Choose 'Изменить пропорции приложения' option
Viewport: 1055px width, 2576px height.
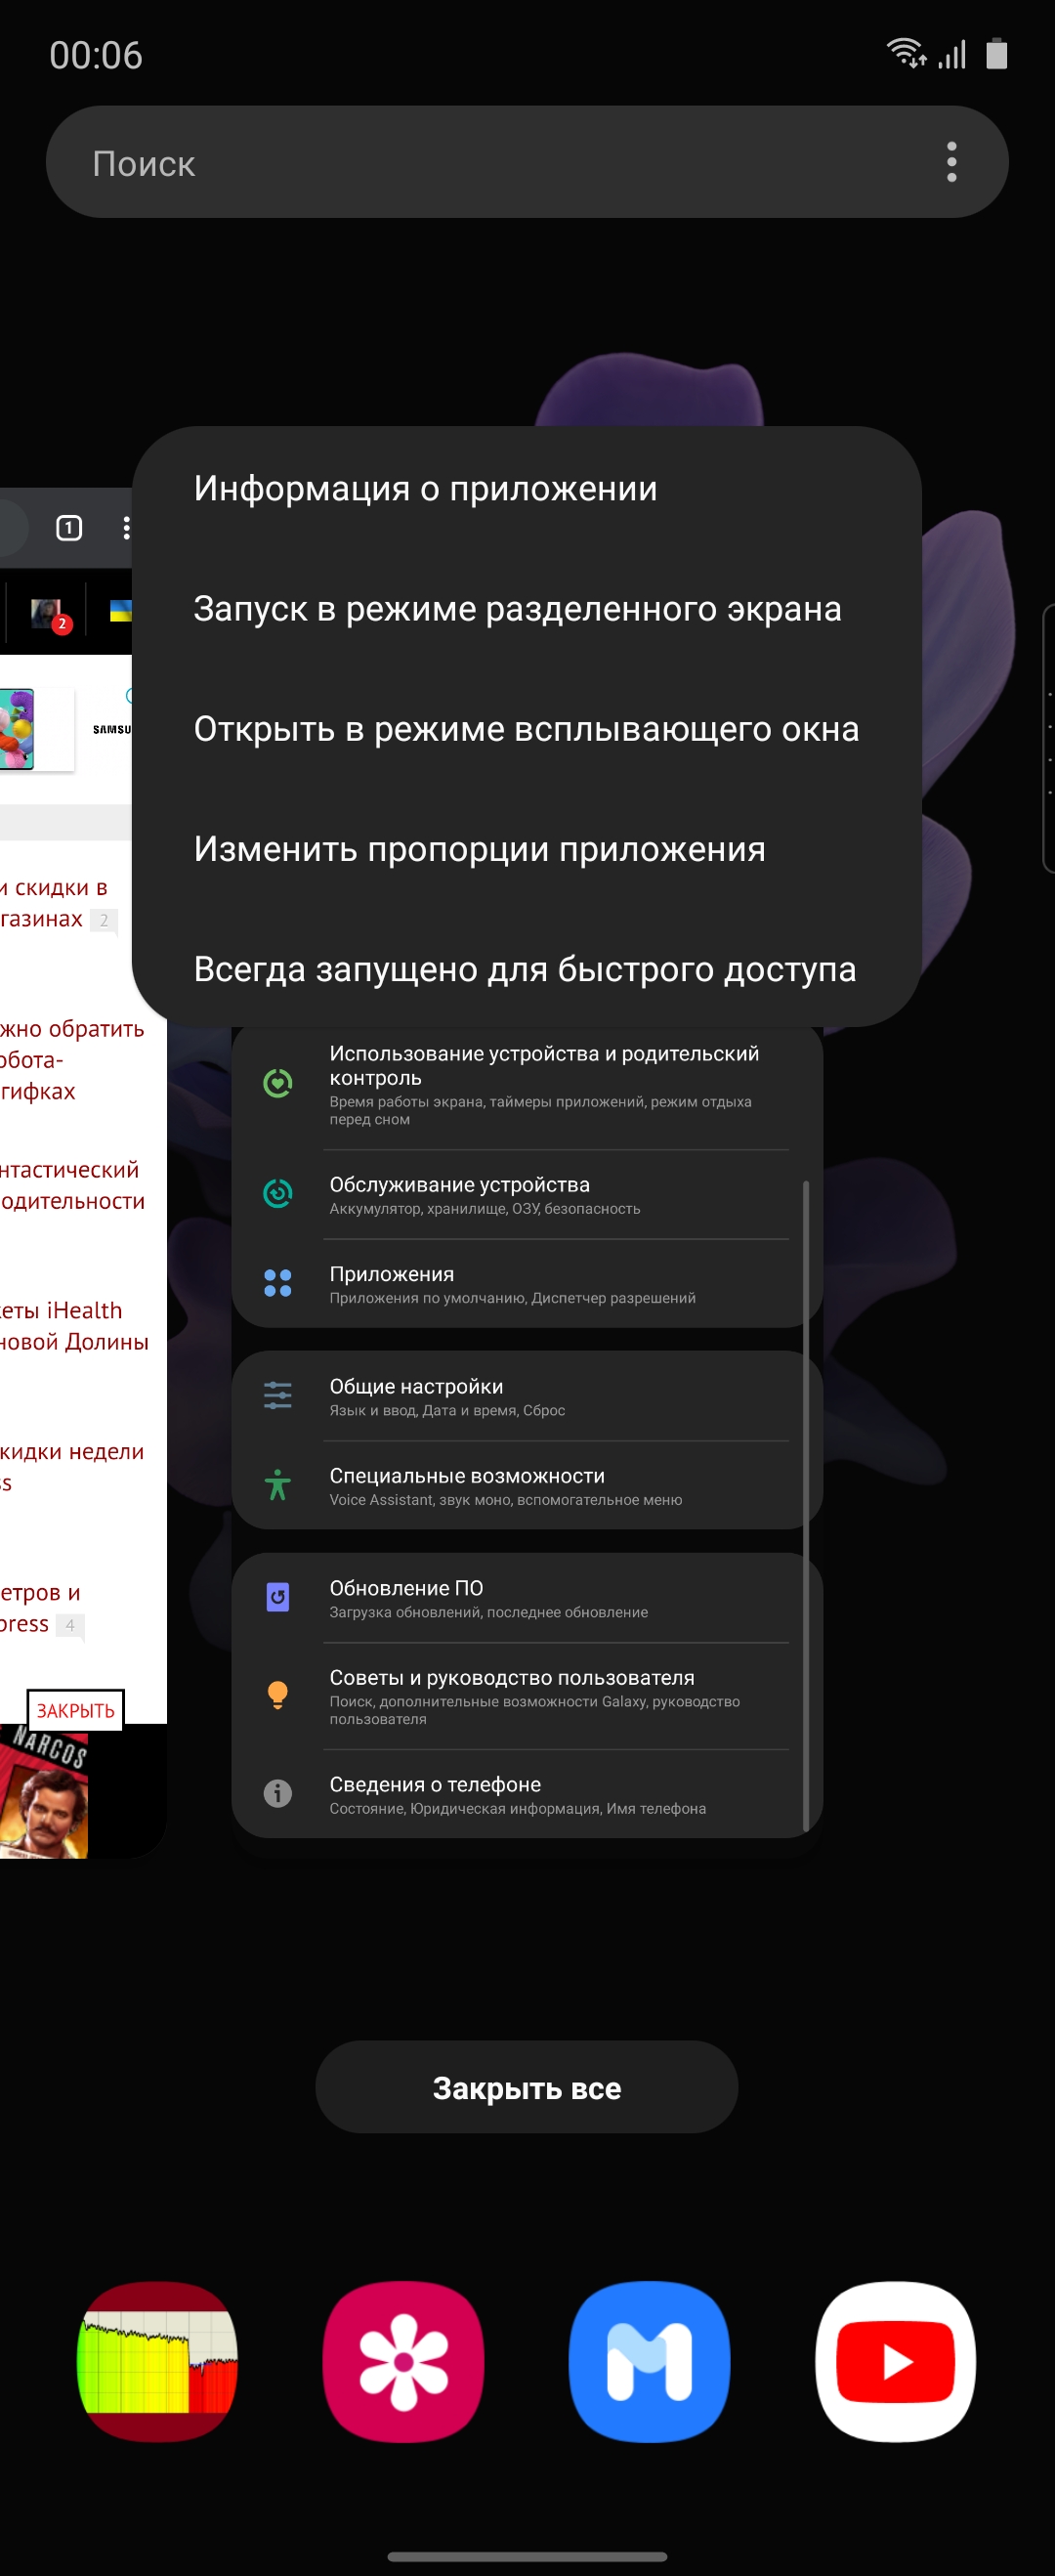(x=479, y=848)
